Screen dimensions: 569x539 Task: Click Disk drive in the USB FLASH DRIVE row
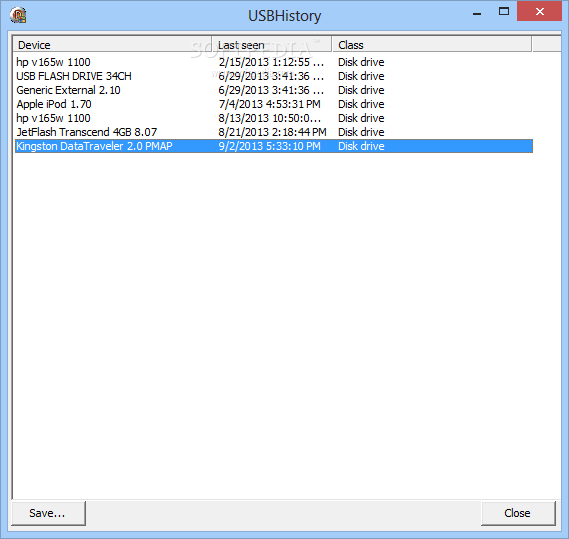(x=361, y=76)
